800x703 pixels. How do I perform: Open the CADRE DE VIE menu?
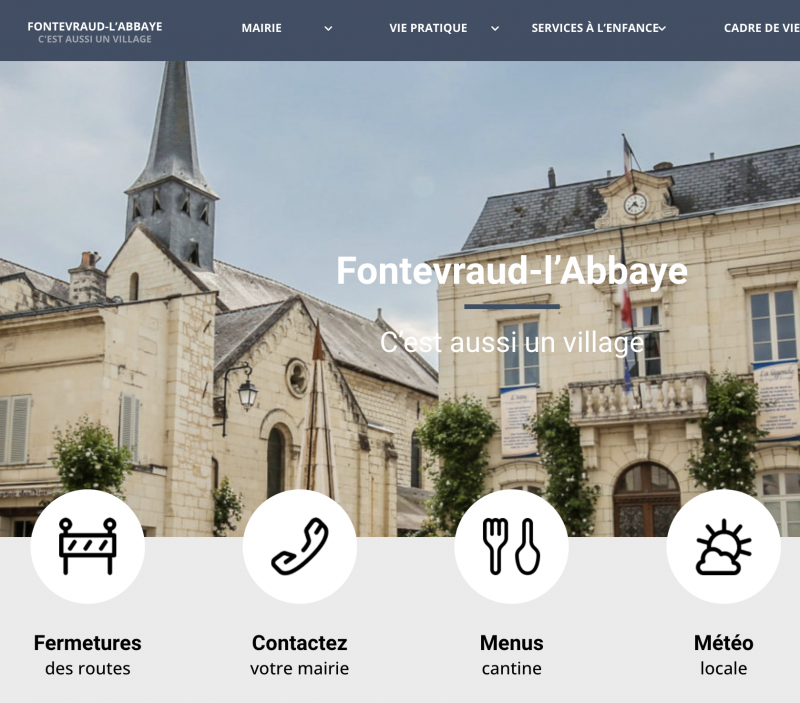tap(762, 28)
